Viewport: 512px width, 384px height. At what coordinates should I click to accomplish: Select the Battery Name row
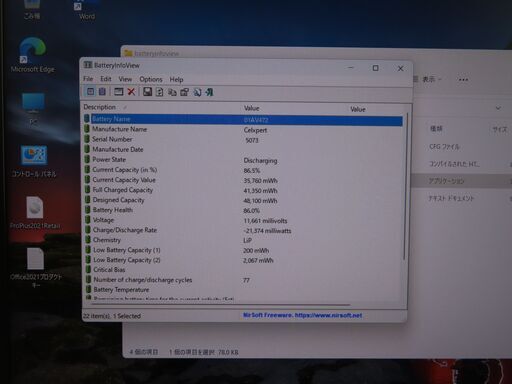tap(243, 119)
